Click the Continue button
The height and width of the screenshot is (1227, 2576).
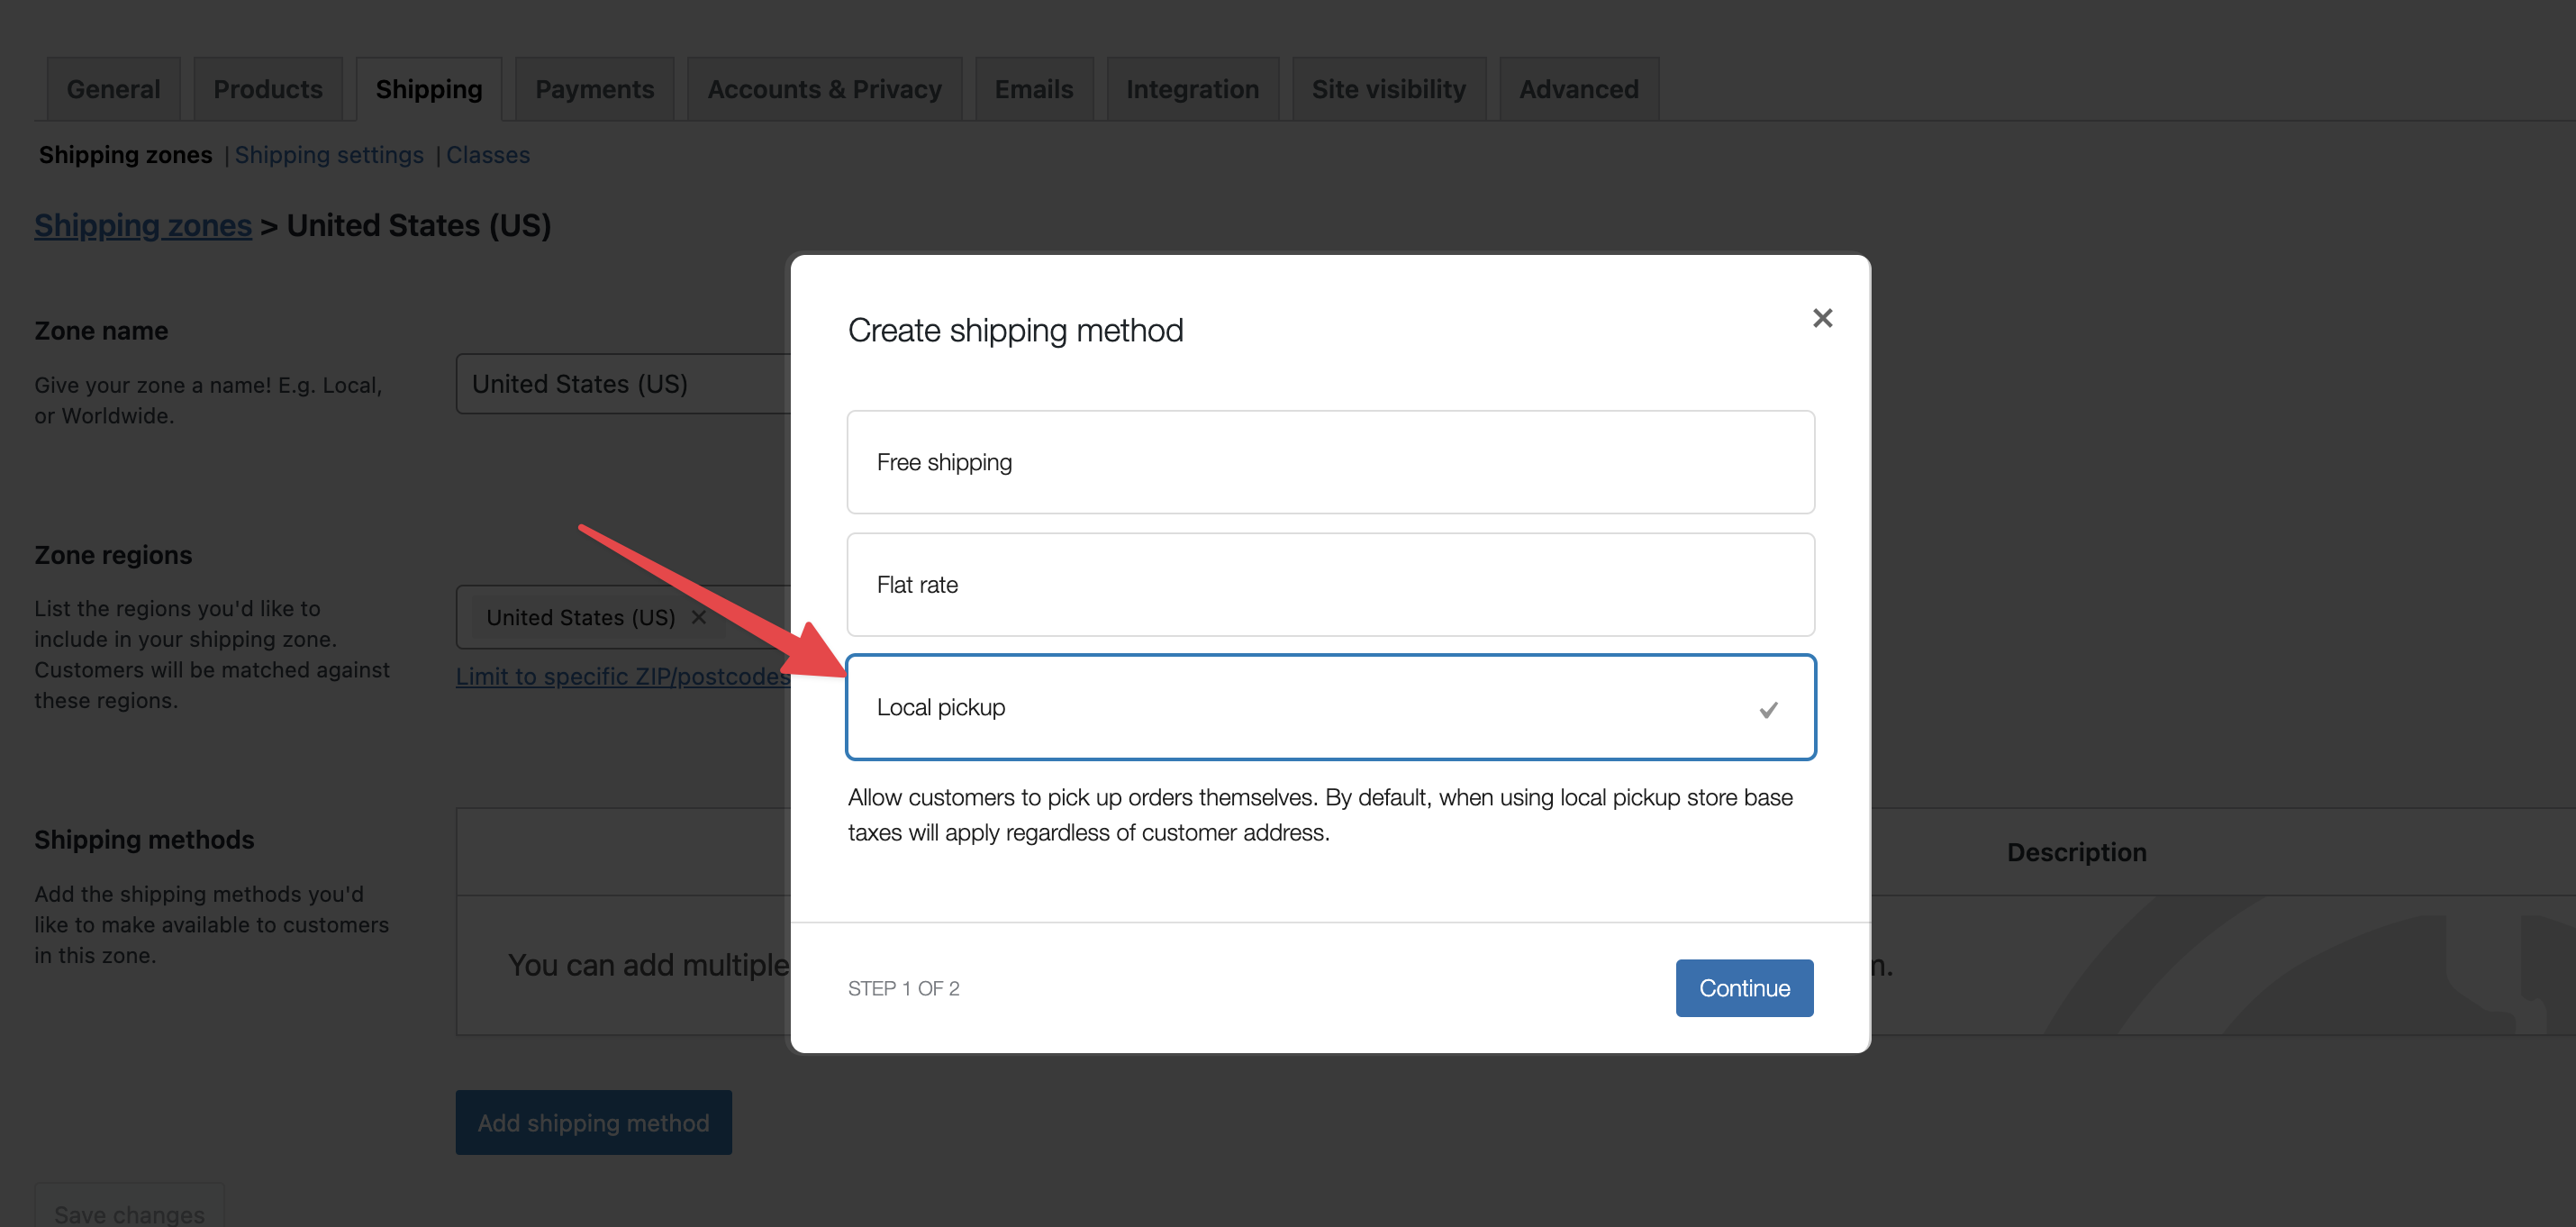(x=1744, y=988)
